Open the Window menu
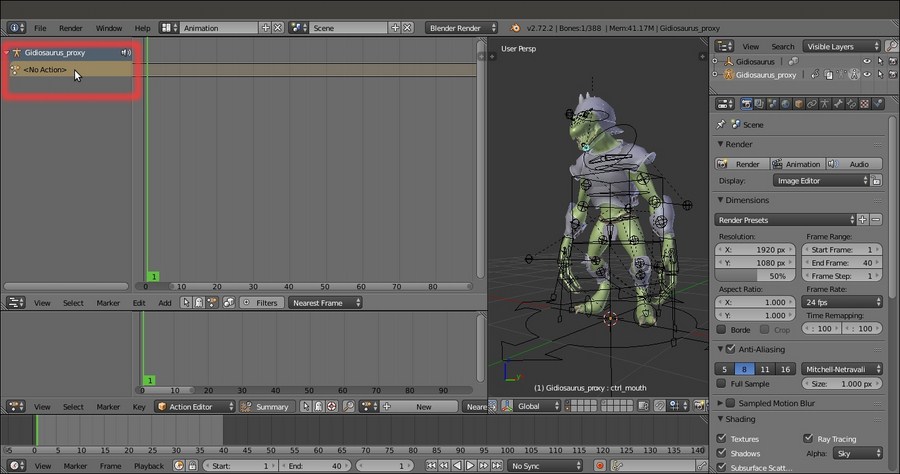The width and height of the screenshot is (900, 474). (108, 28)
